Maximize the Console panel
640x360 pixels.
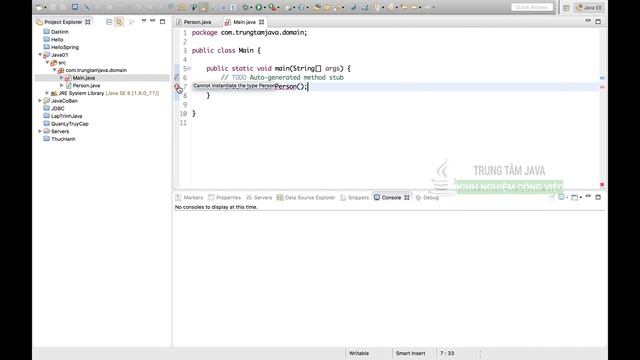598,197
